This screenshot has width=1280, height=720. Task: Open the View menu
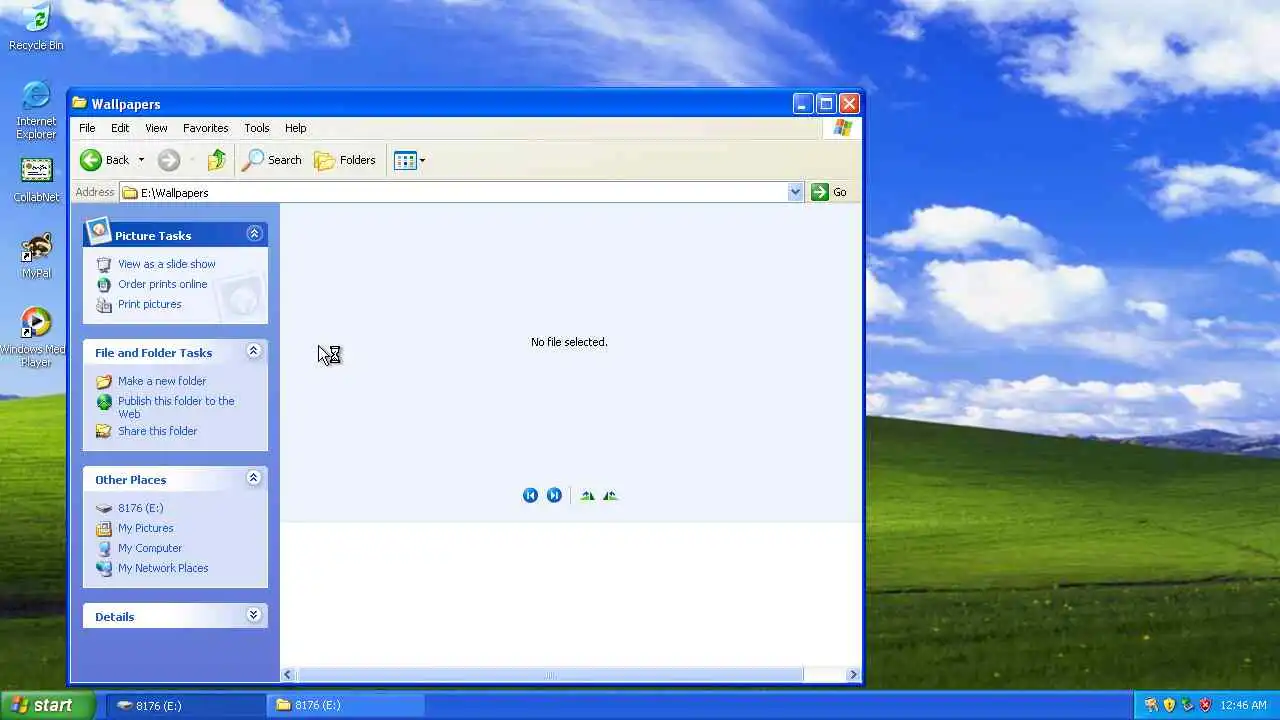tap(156, 128)
